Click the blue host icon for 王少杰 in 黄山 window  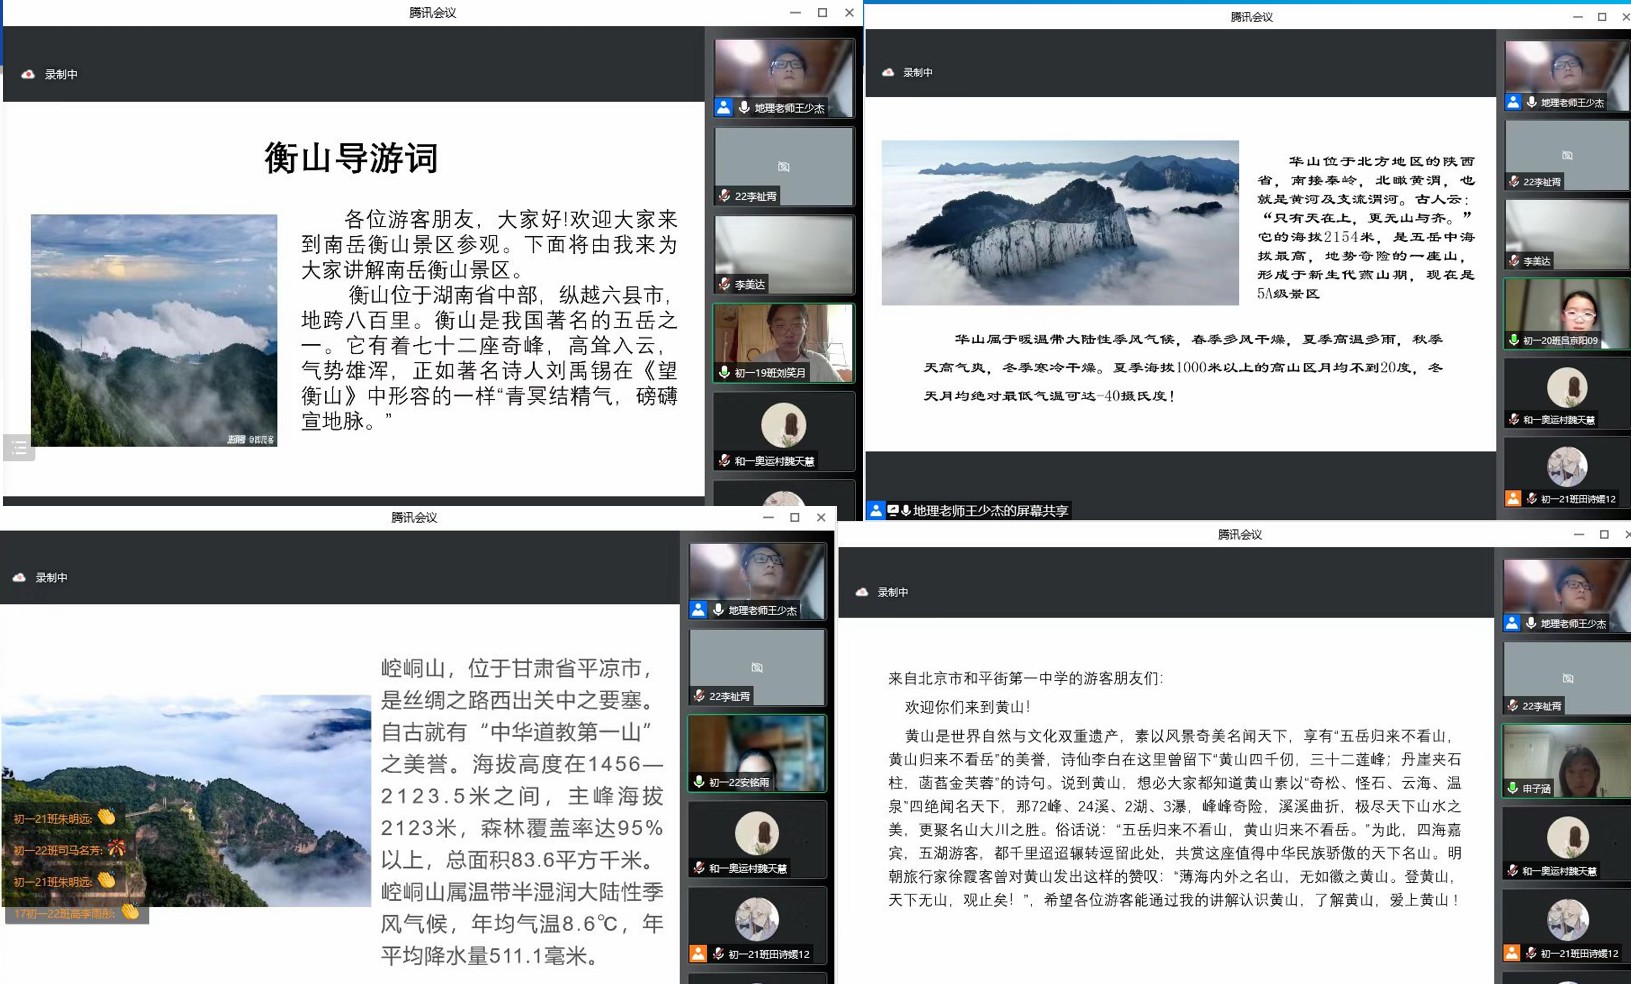tap(1512, 623)
